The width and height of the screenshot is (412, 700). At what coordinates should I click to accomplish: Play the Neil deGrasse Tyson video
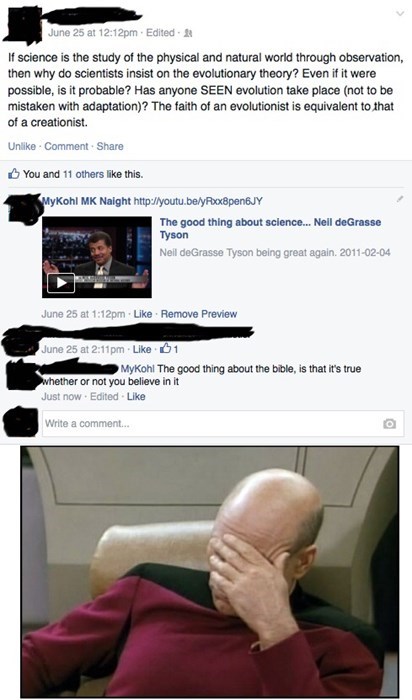click(x=61, y=283)
